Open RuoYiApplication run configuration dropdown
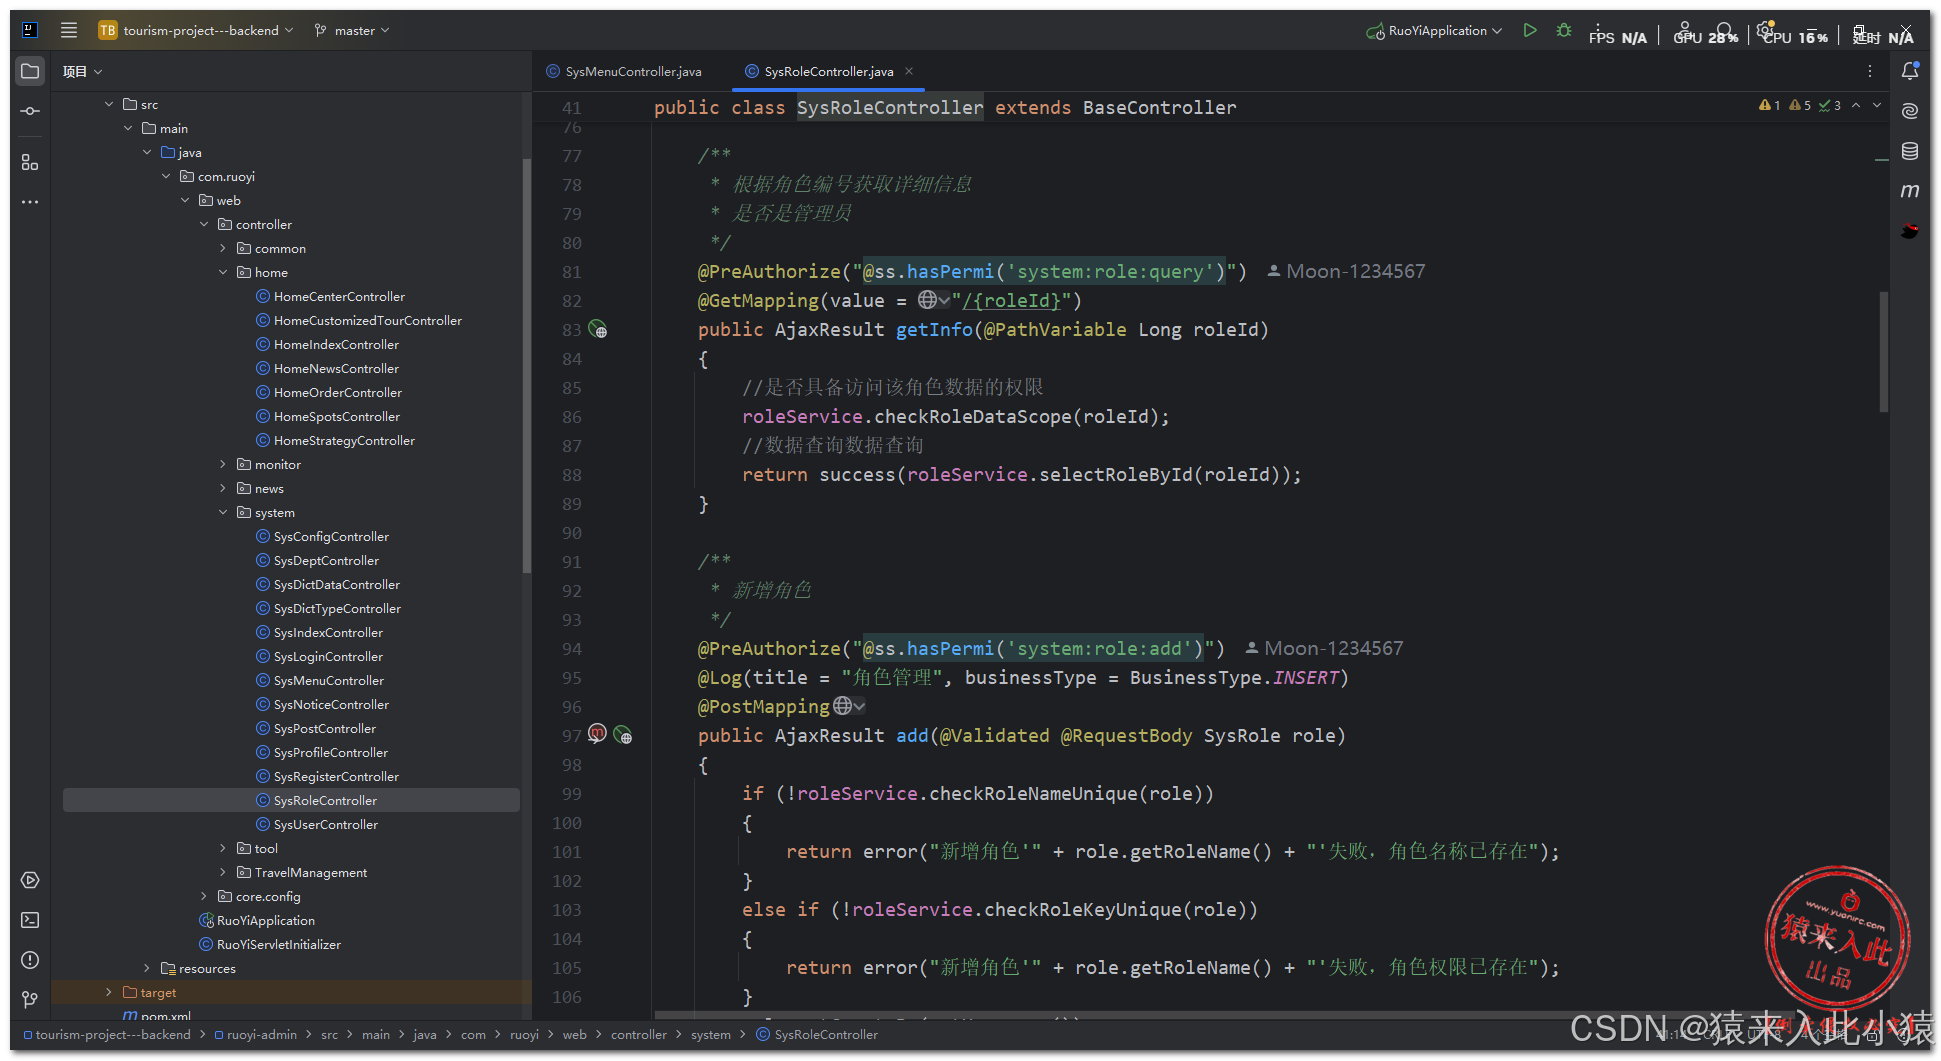This screenshot has width=1941, height=1061. point(1435,30)
